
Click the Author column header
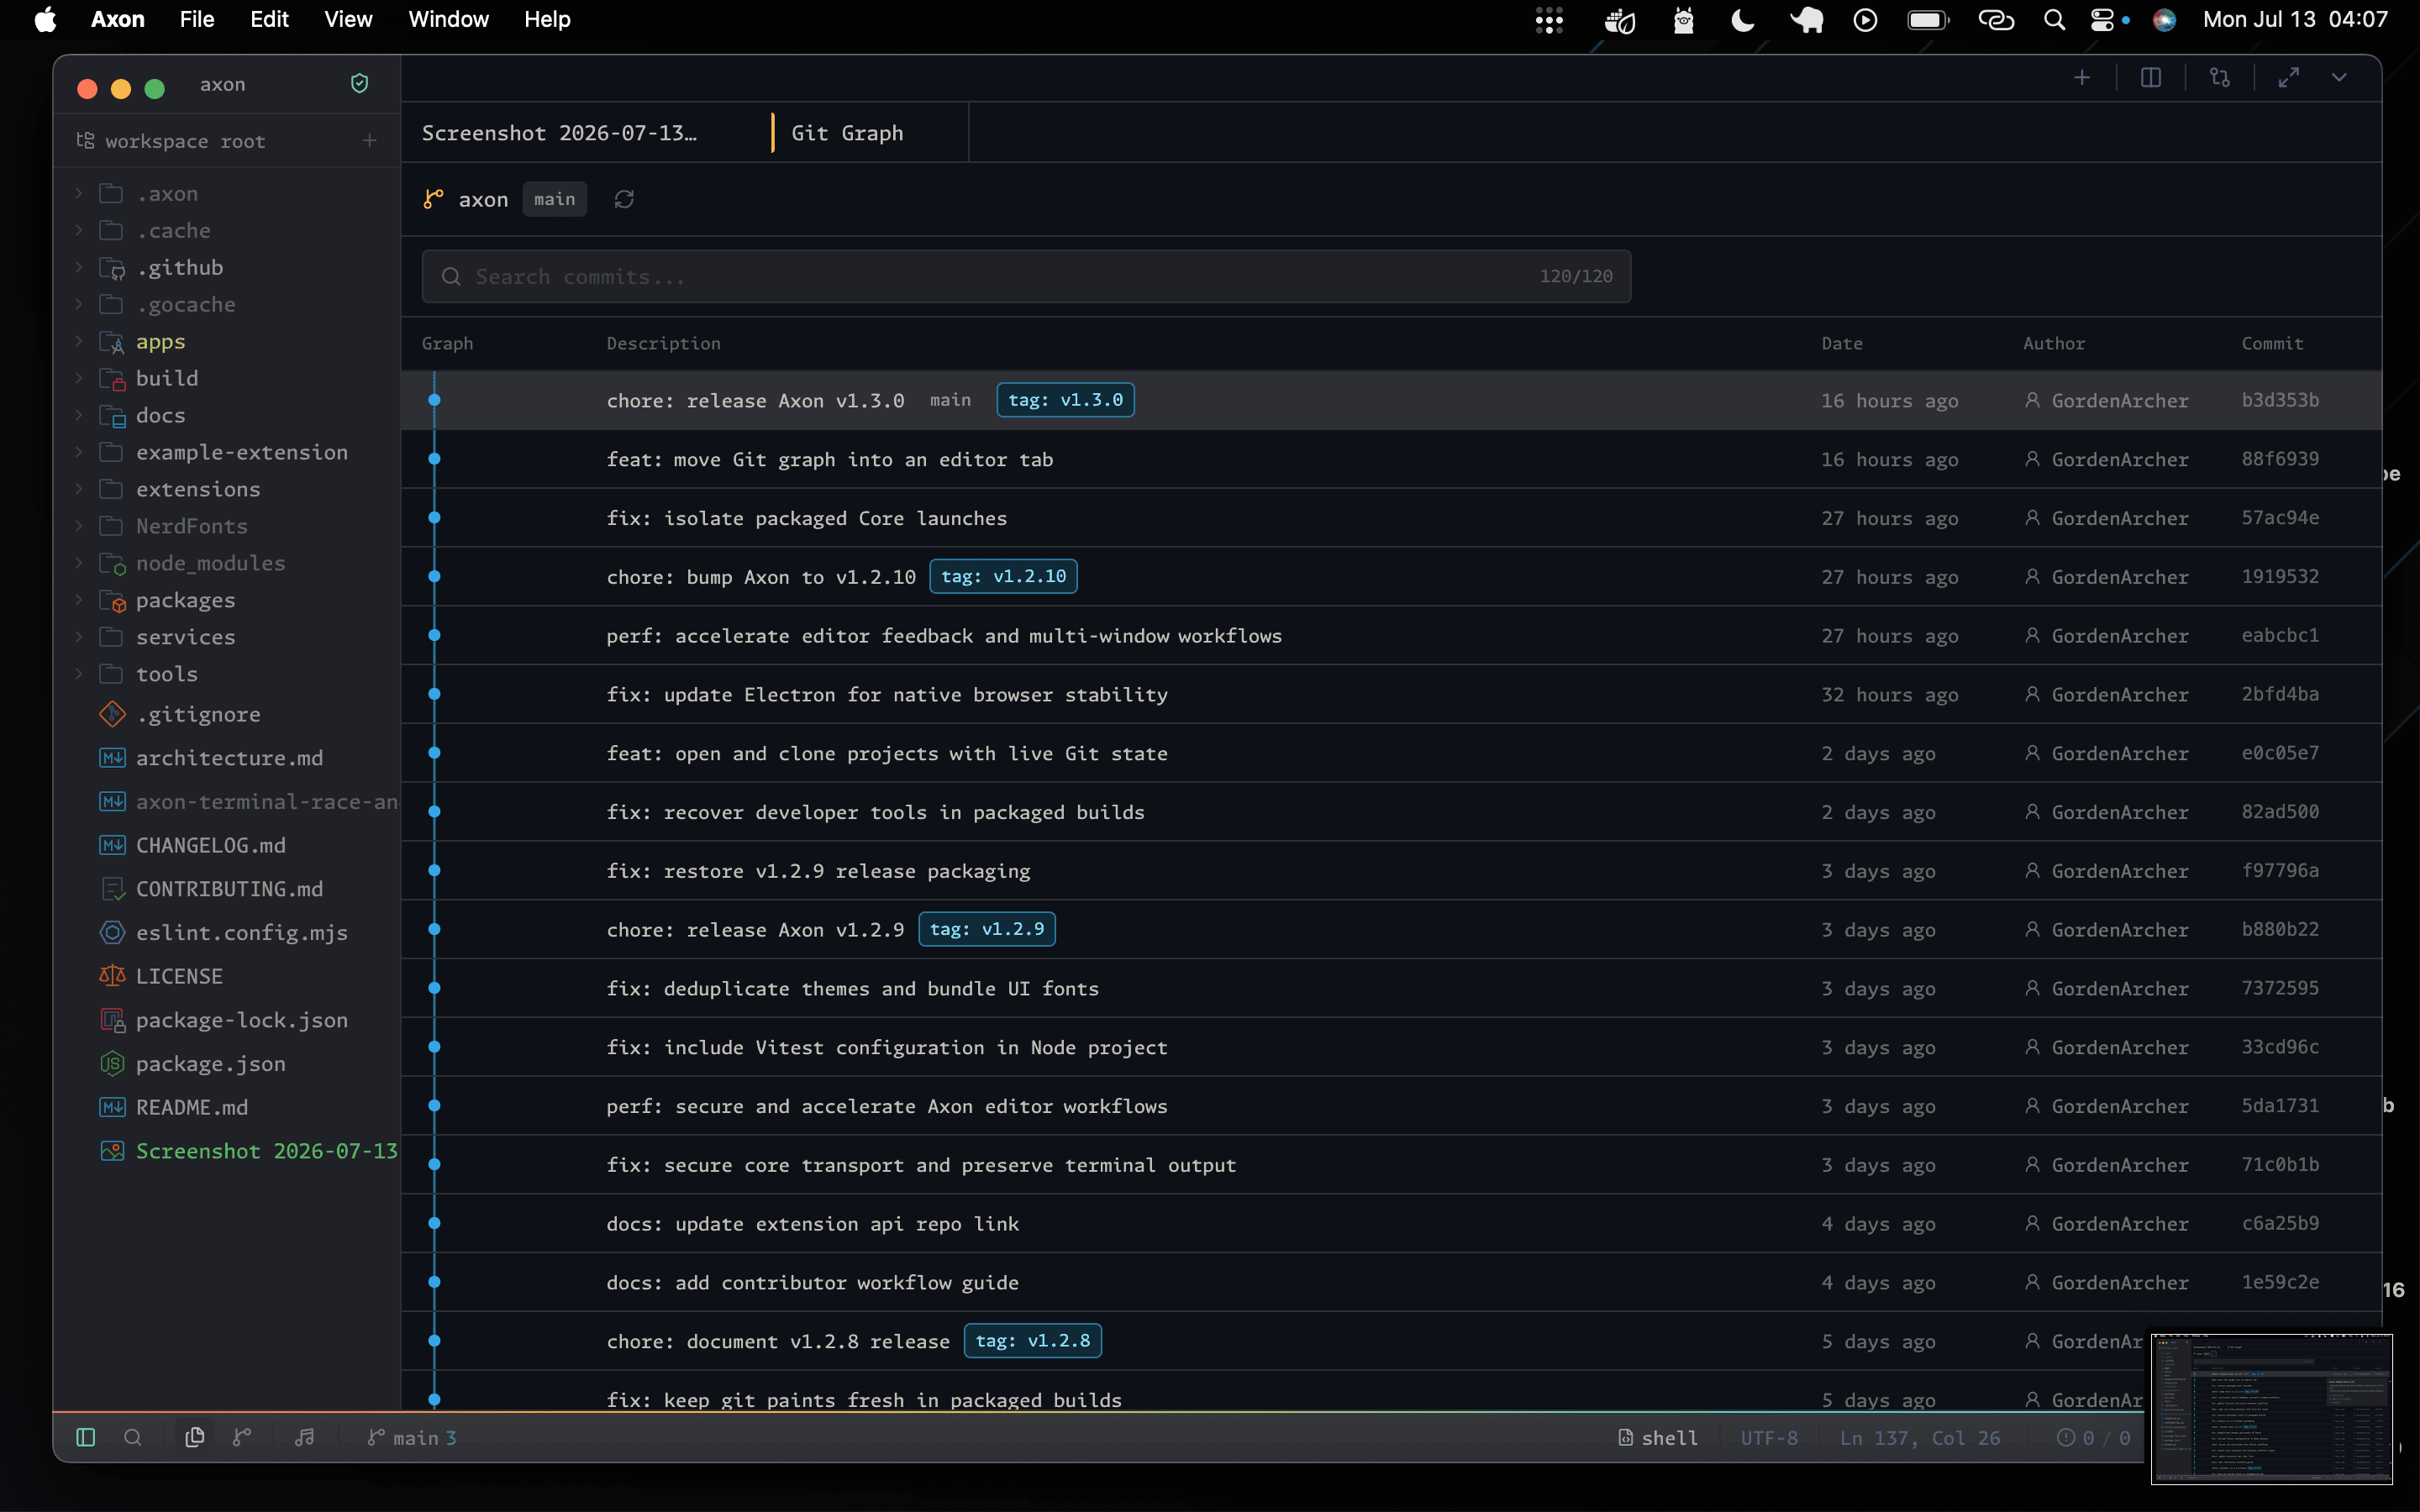(2054, 343)
